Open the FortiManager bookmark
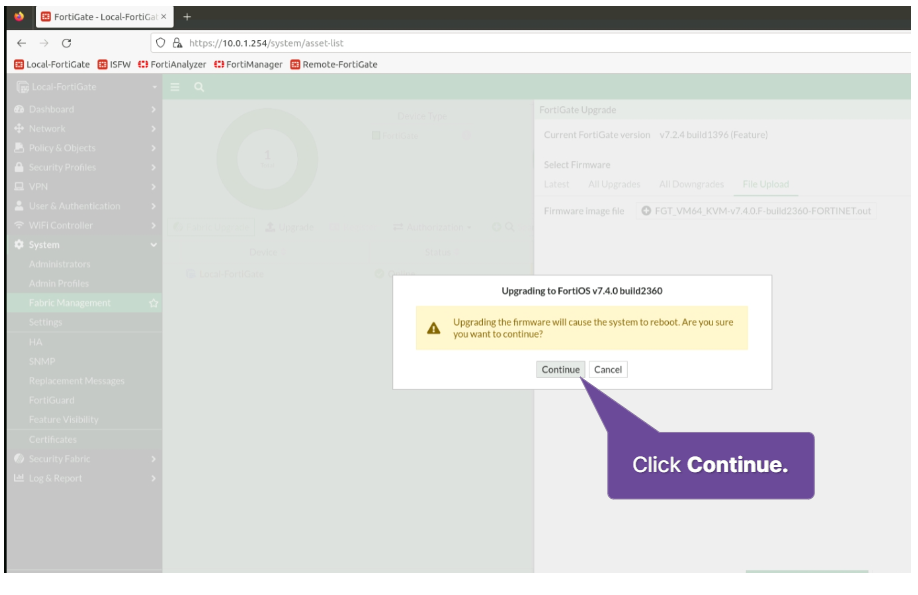 pos(248,64)
